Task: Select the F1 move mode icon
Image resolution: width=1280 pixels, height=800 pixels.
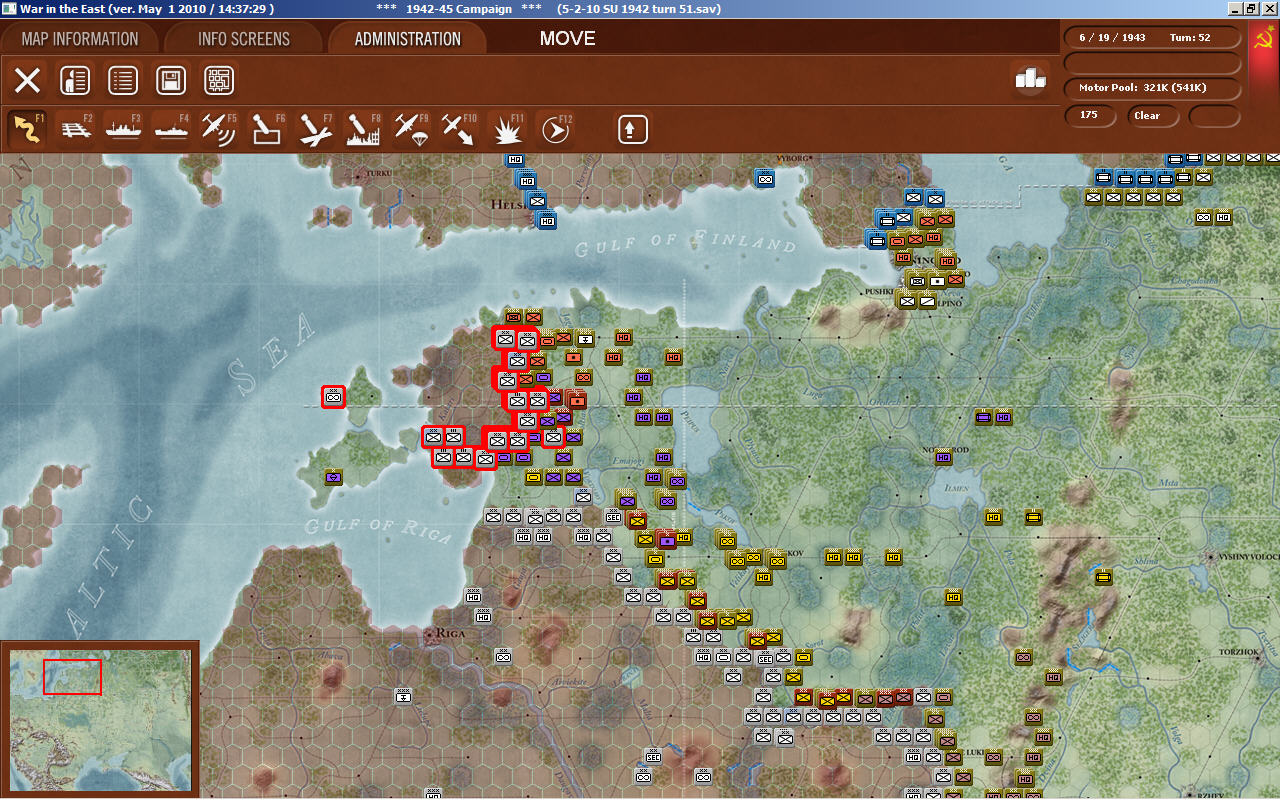Action: point(25,129)
